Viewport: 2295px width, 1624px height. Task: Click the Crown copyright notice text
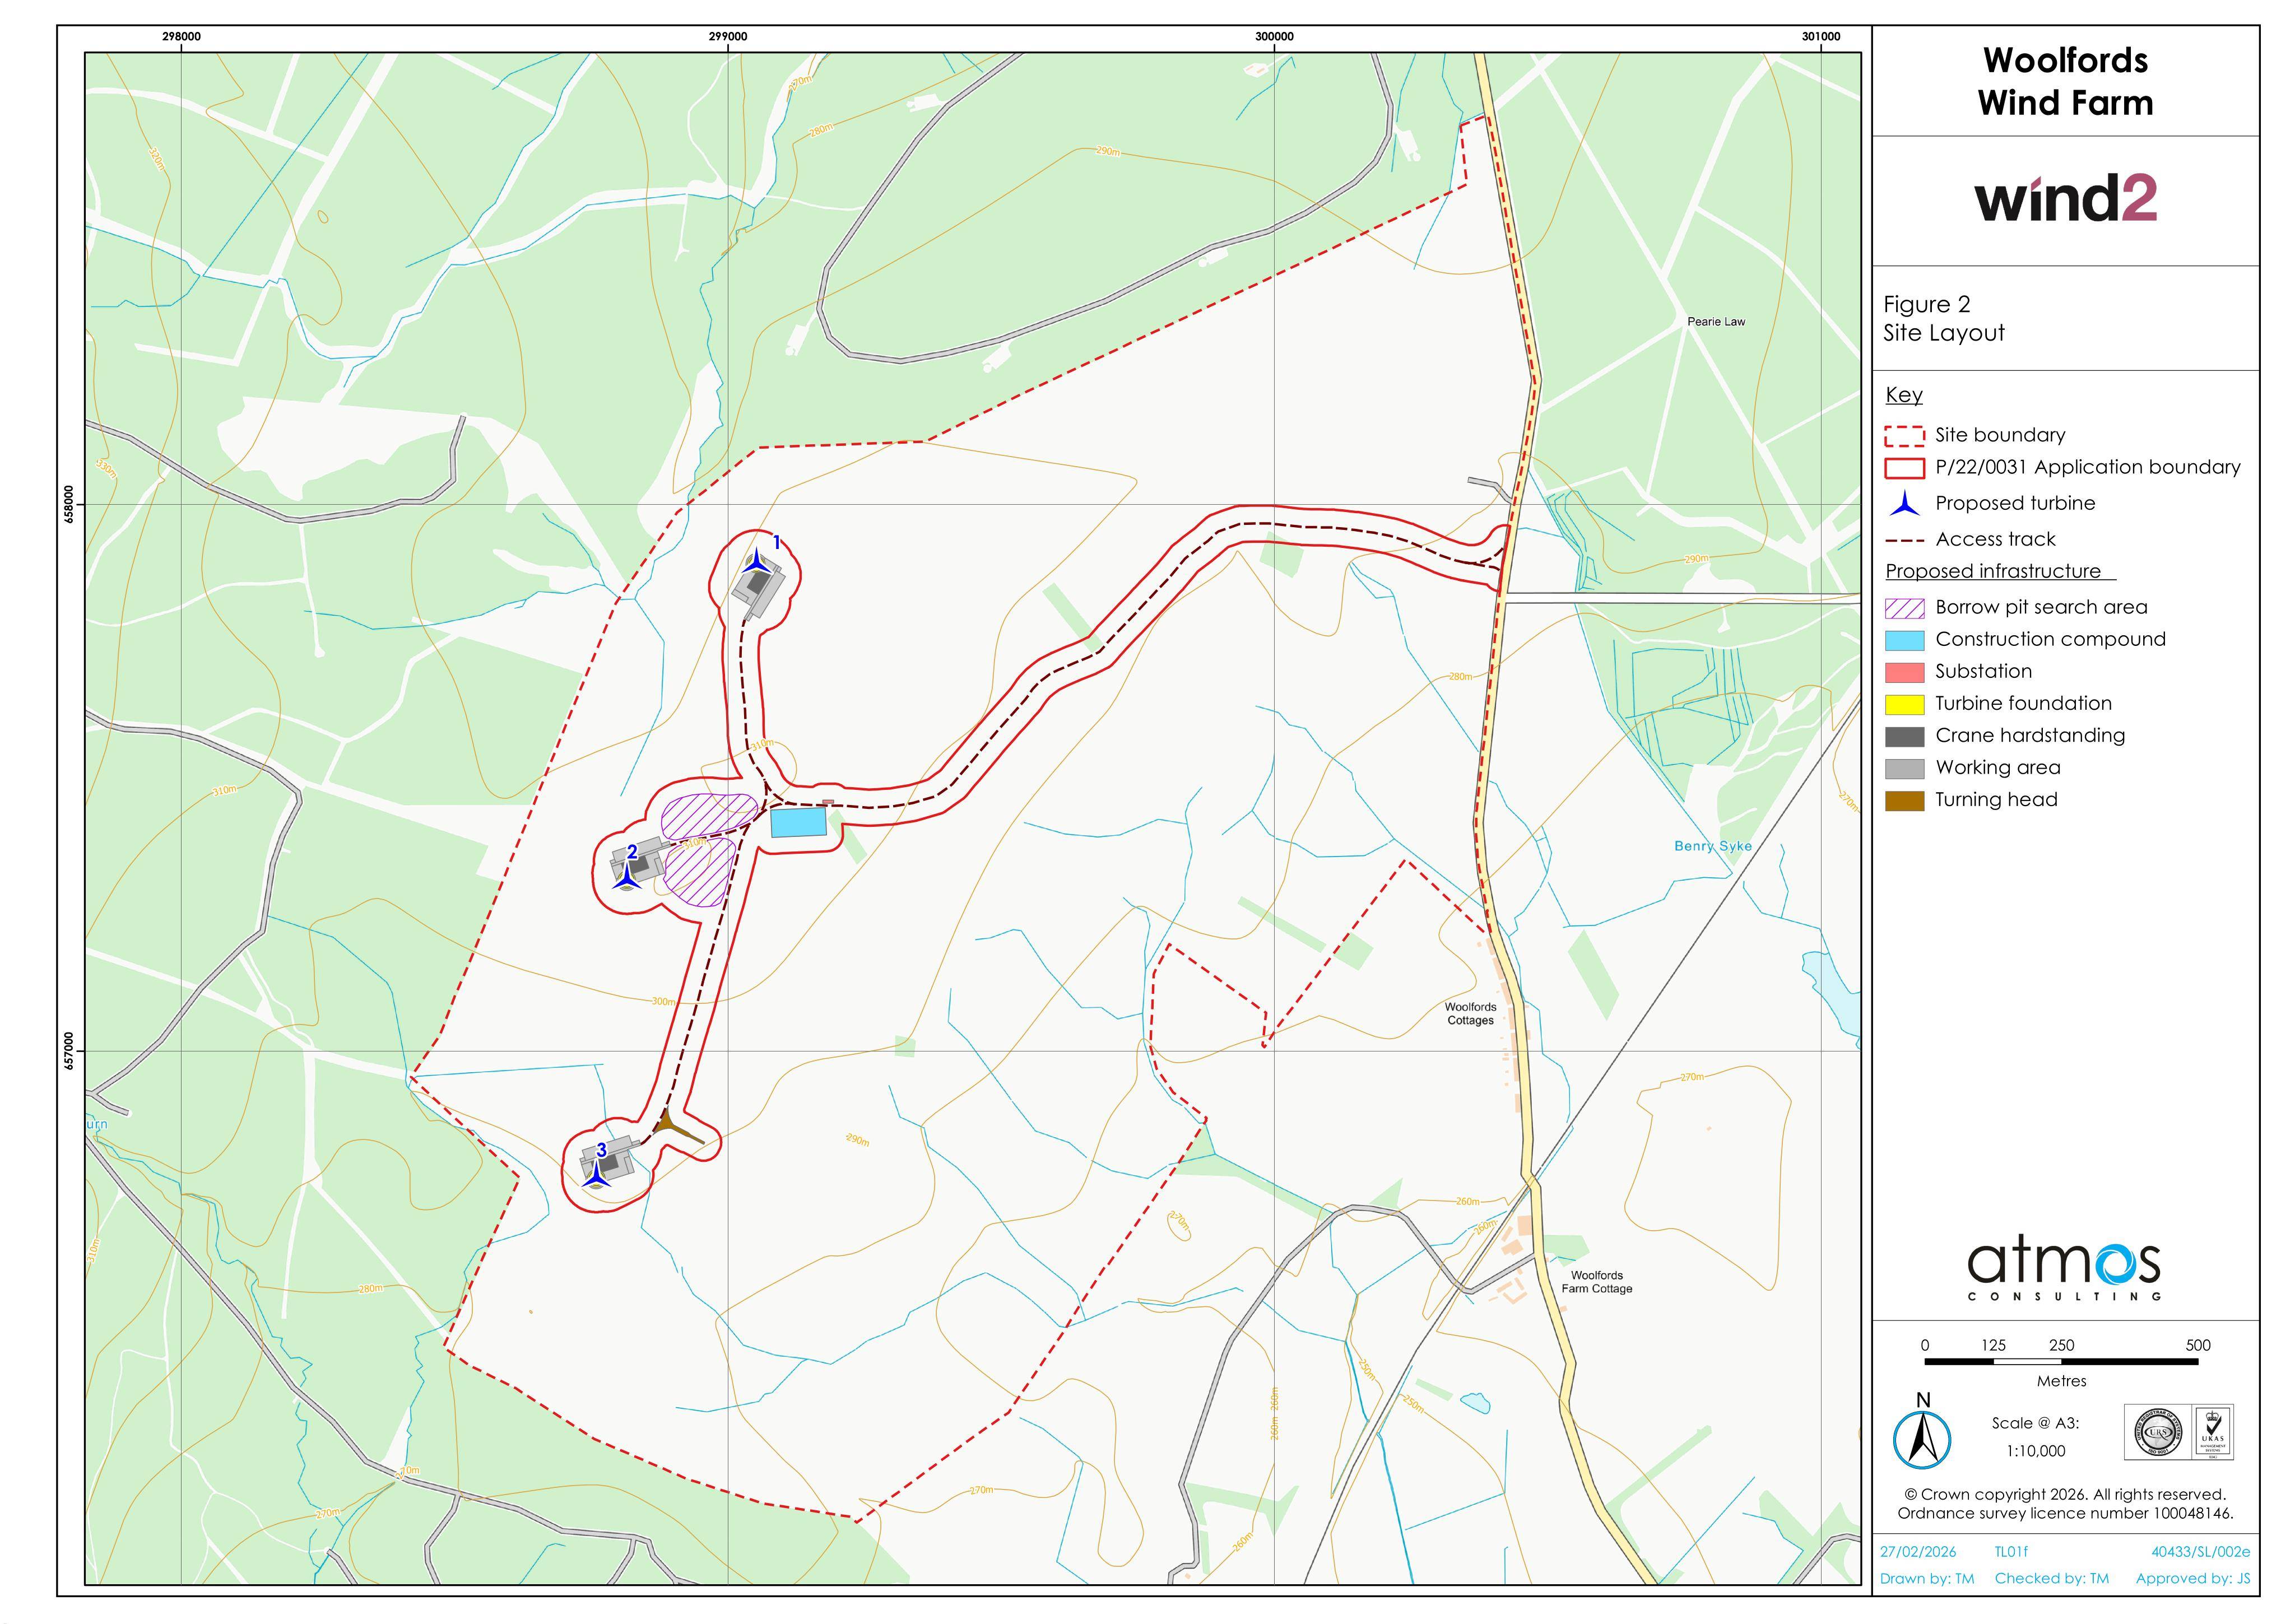click(x=2065, y=1504)
